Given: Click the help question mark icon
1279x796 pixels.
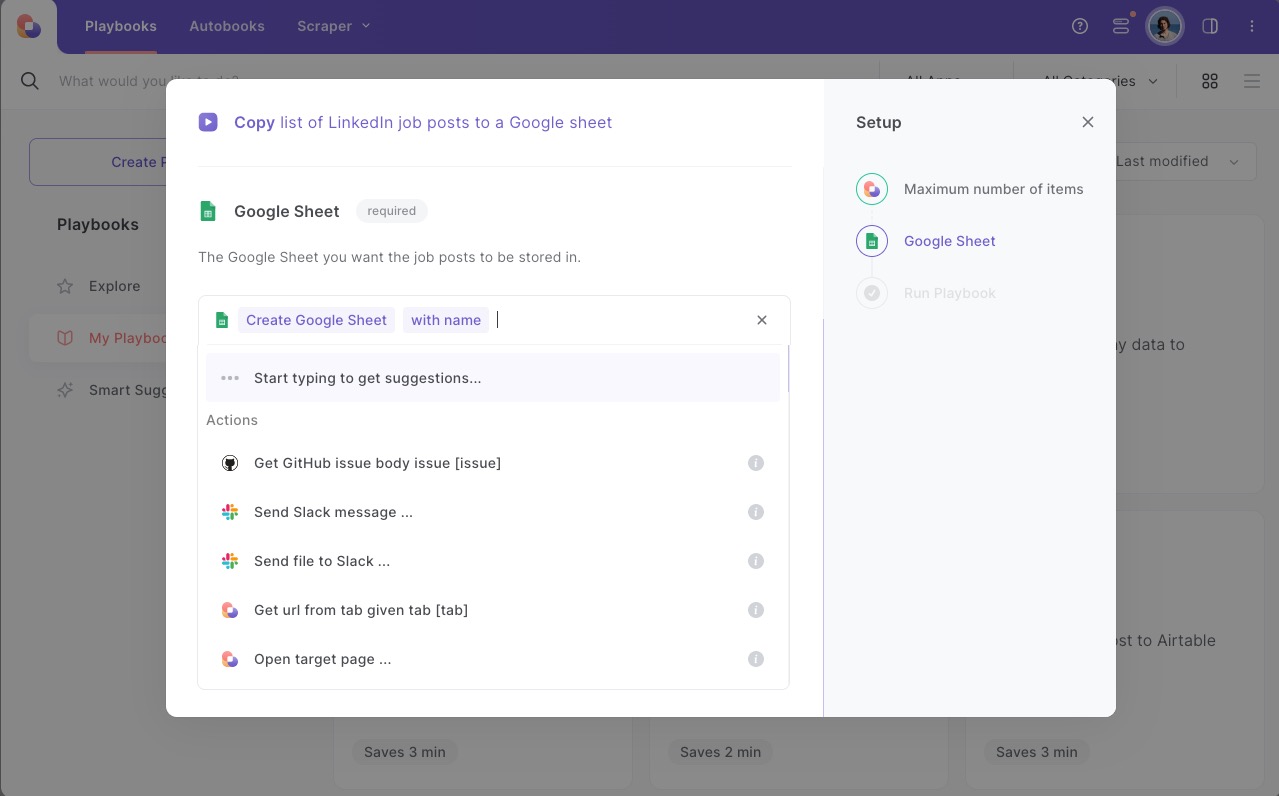Looking at the screenshot, I should tap(1080, 27).
